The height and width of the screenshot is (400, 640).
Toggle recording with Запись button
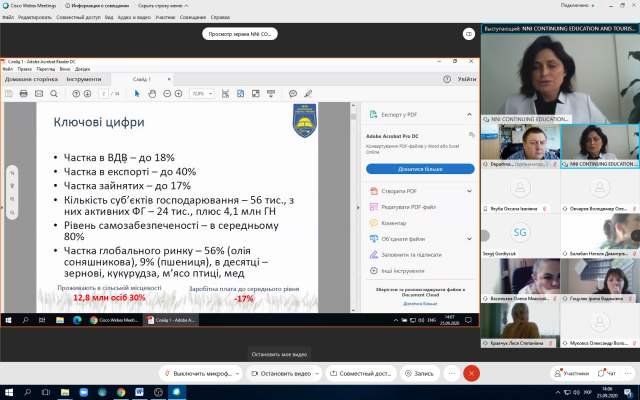pyautogui.click(x=419, y=373)
